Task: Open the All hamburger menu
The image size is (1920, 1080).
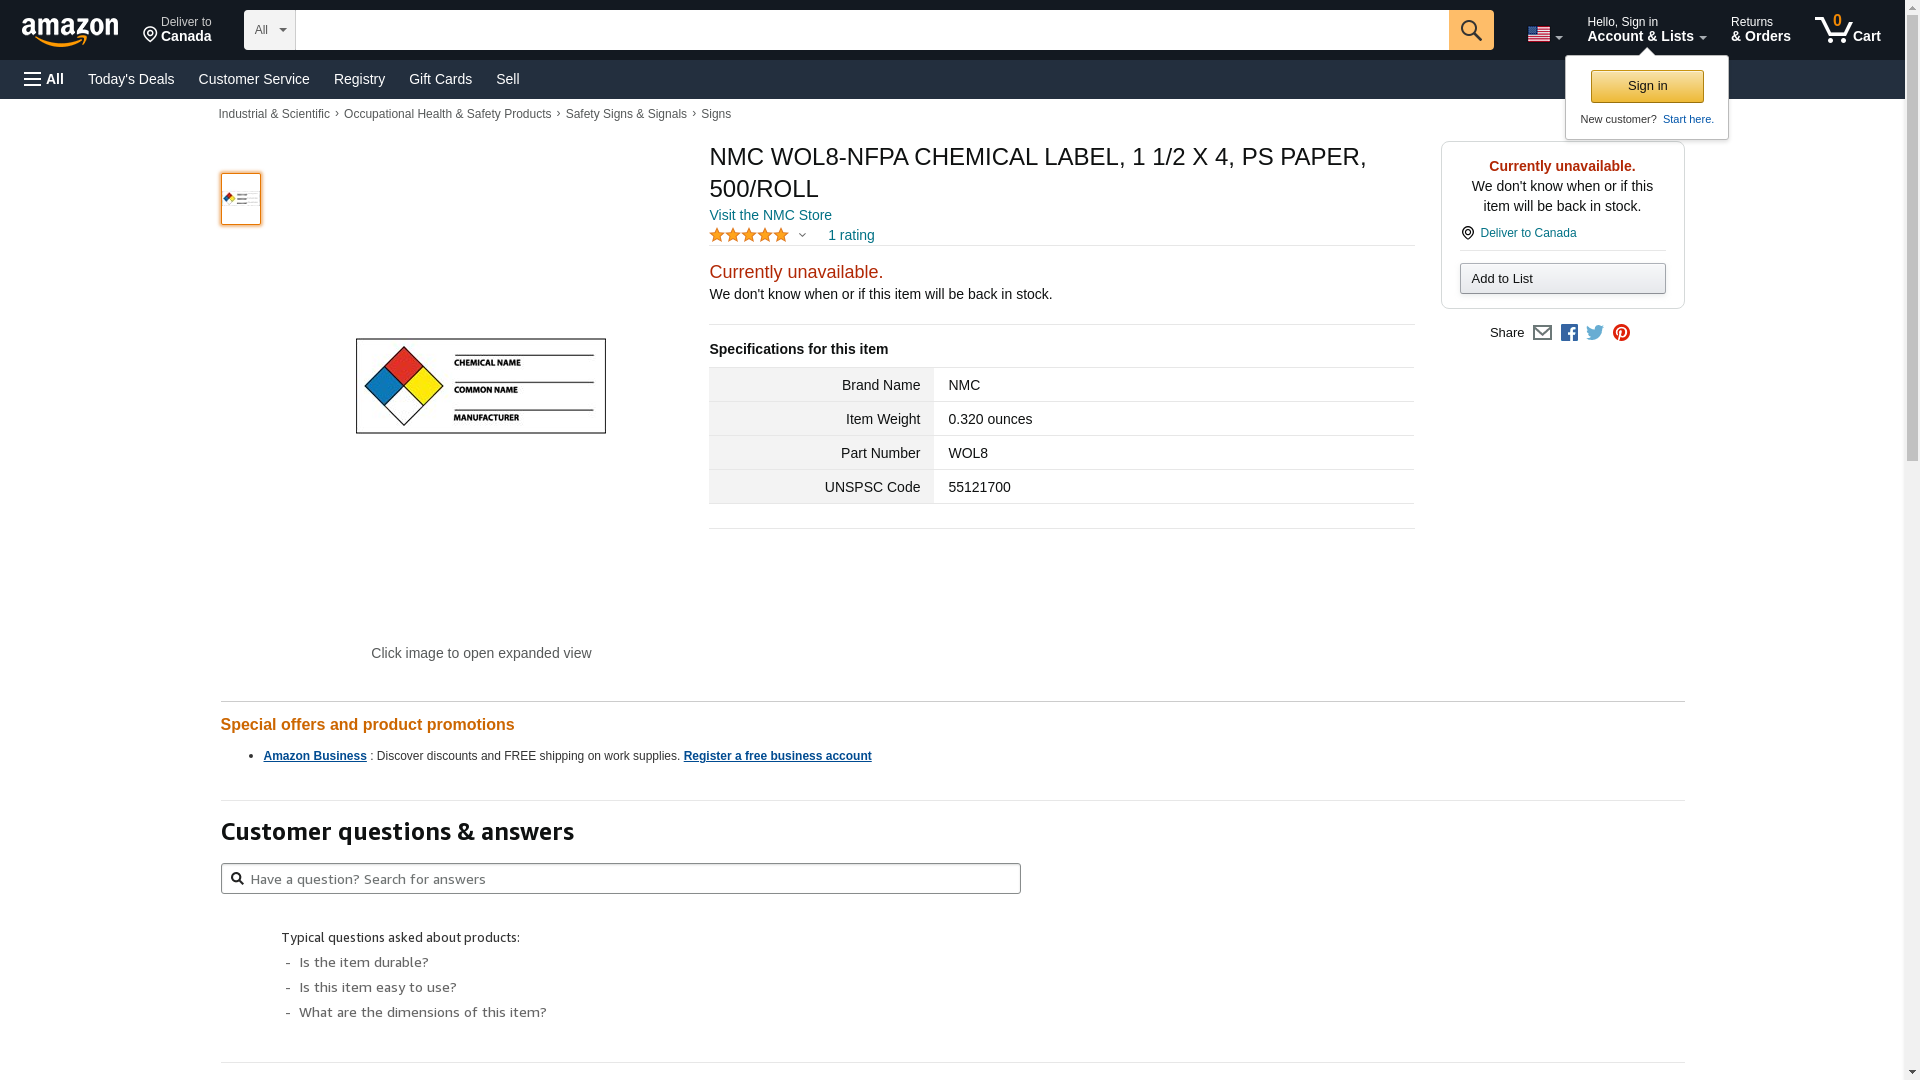Action: tap(44, 79)
